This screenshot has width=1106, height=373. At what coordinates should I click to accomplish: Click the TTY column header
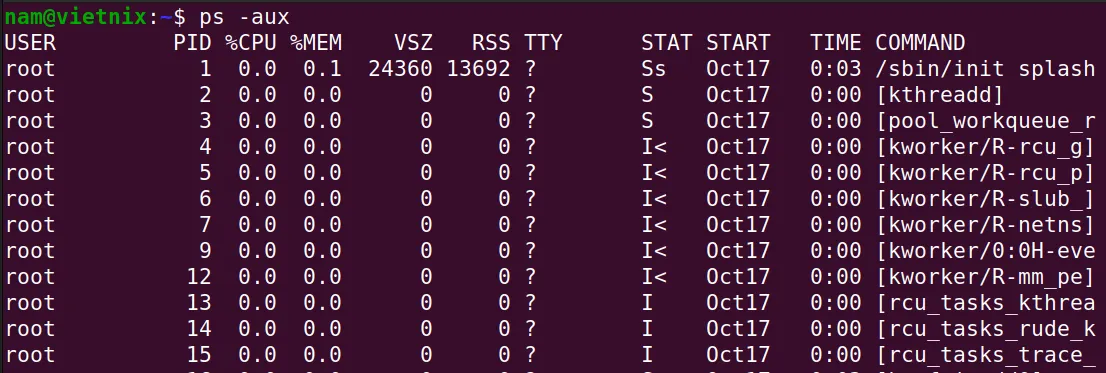pyautogui.click(x=542, y=43)
